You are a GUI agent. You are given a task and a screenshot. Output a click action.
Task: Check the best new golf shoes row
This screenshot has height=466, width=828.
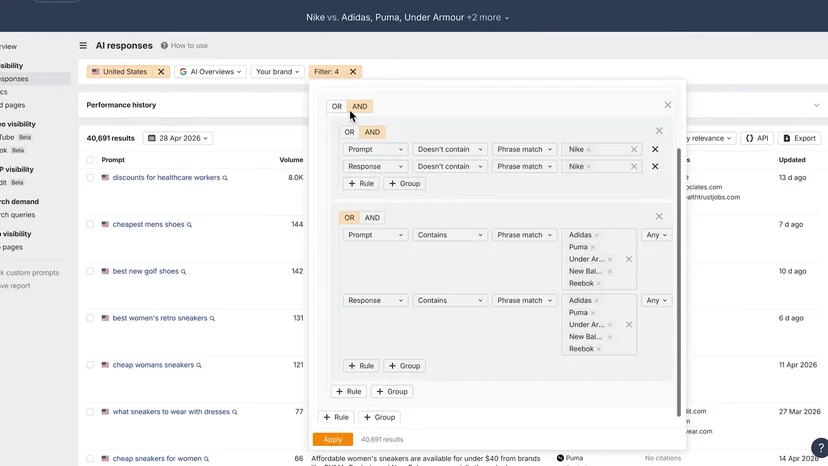click(90, 272)
